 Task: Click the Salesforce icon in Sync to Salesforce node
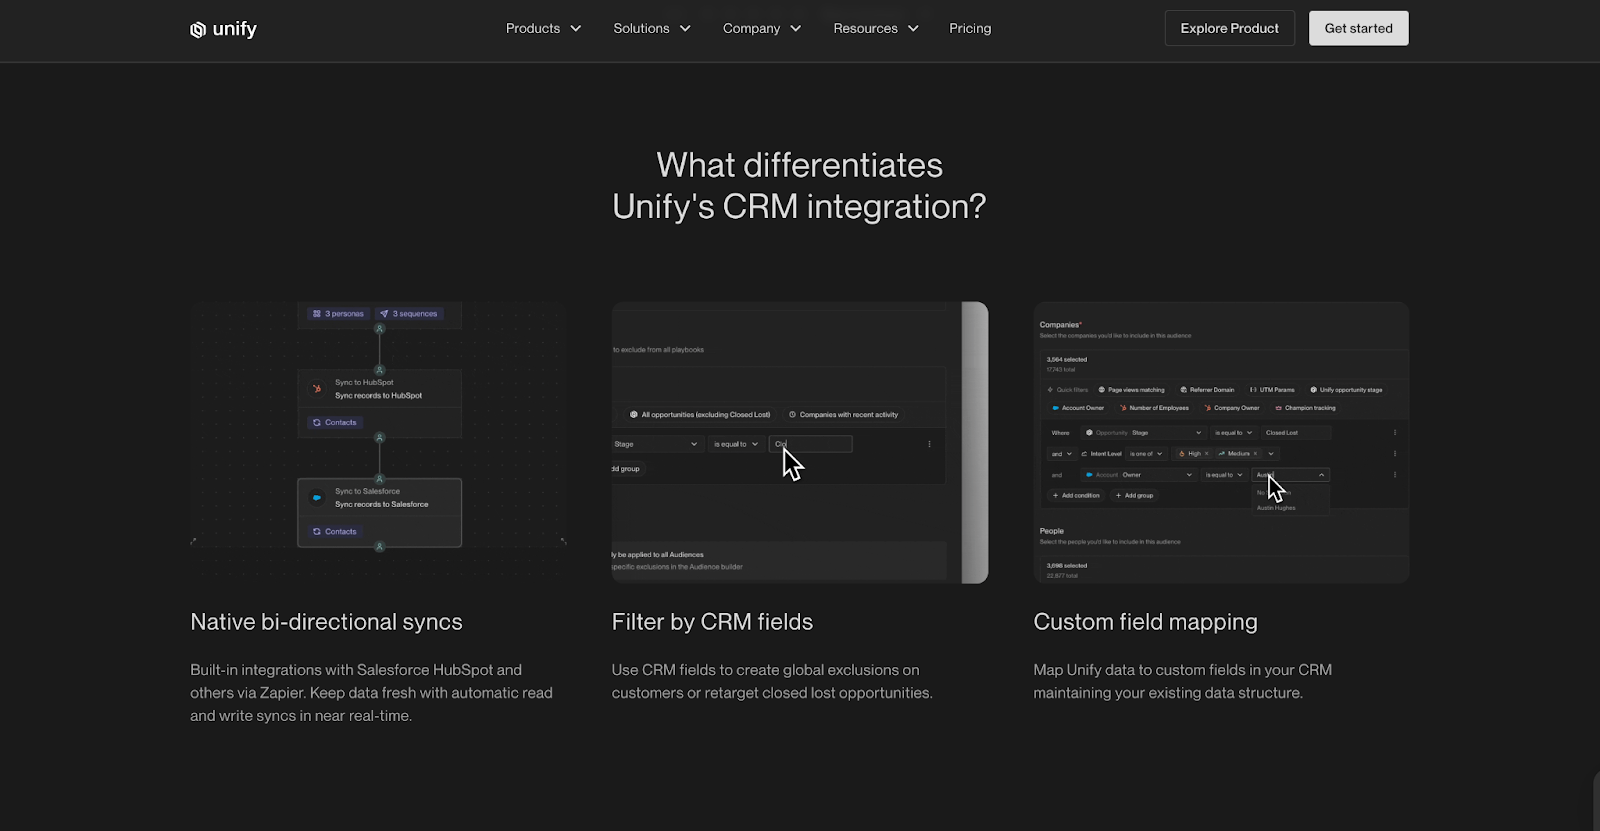coord(317,497)
